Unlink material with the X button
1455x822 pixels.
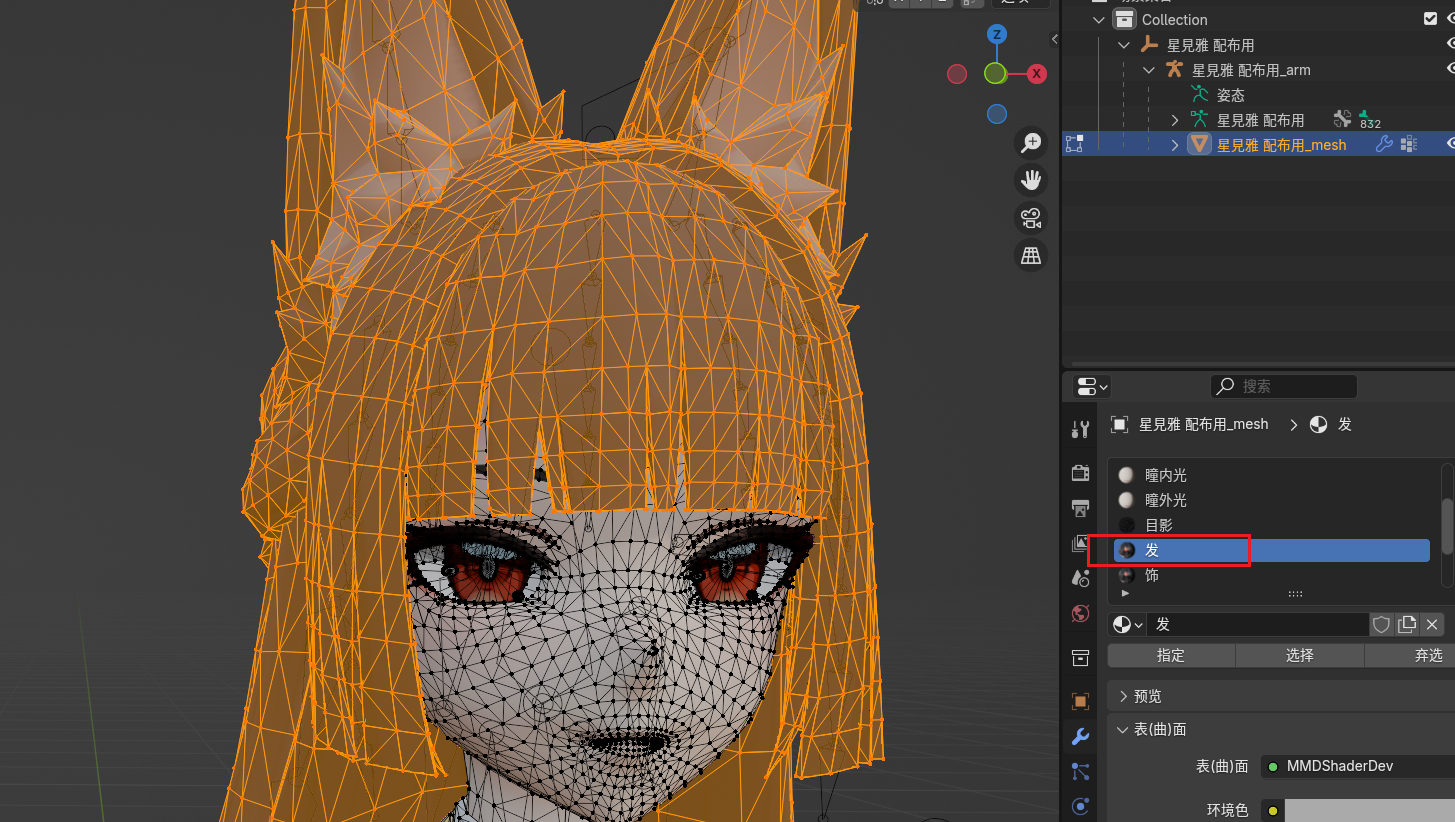pos(1432,624)
